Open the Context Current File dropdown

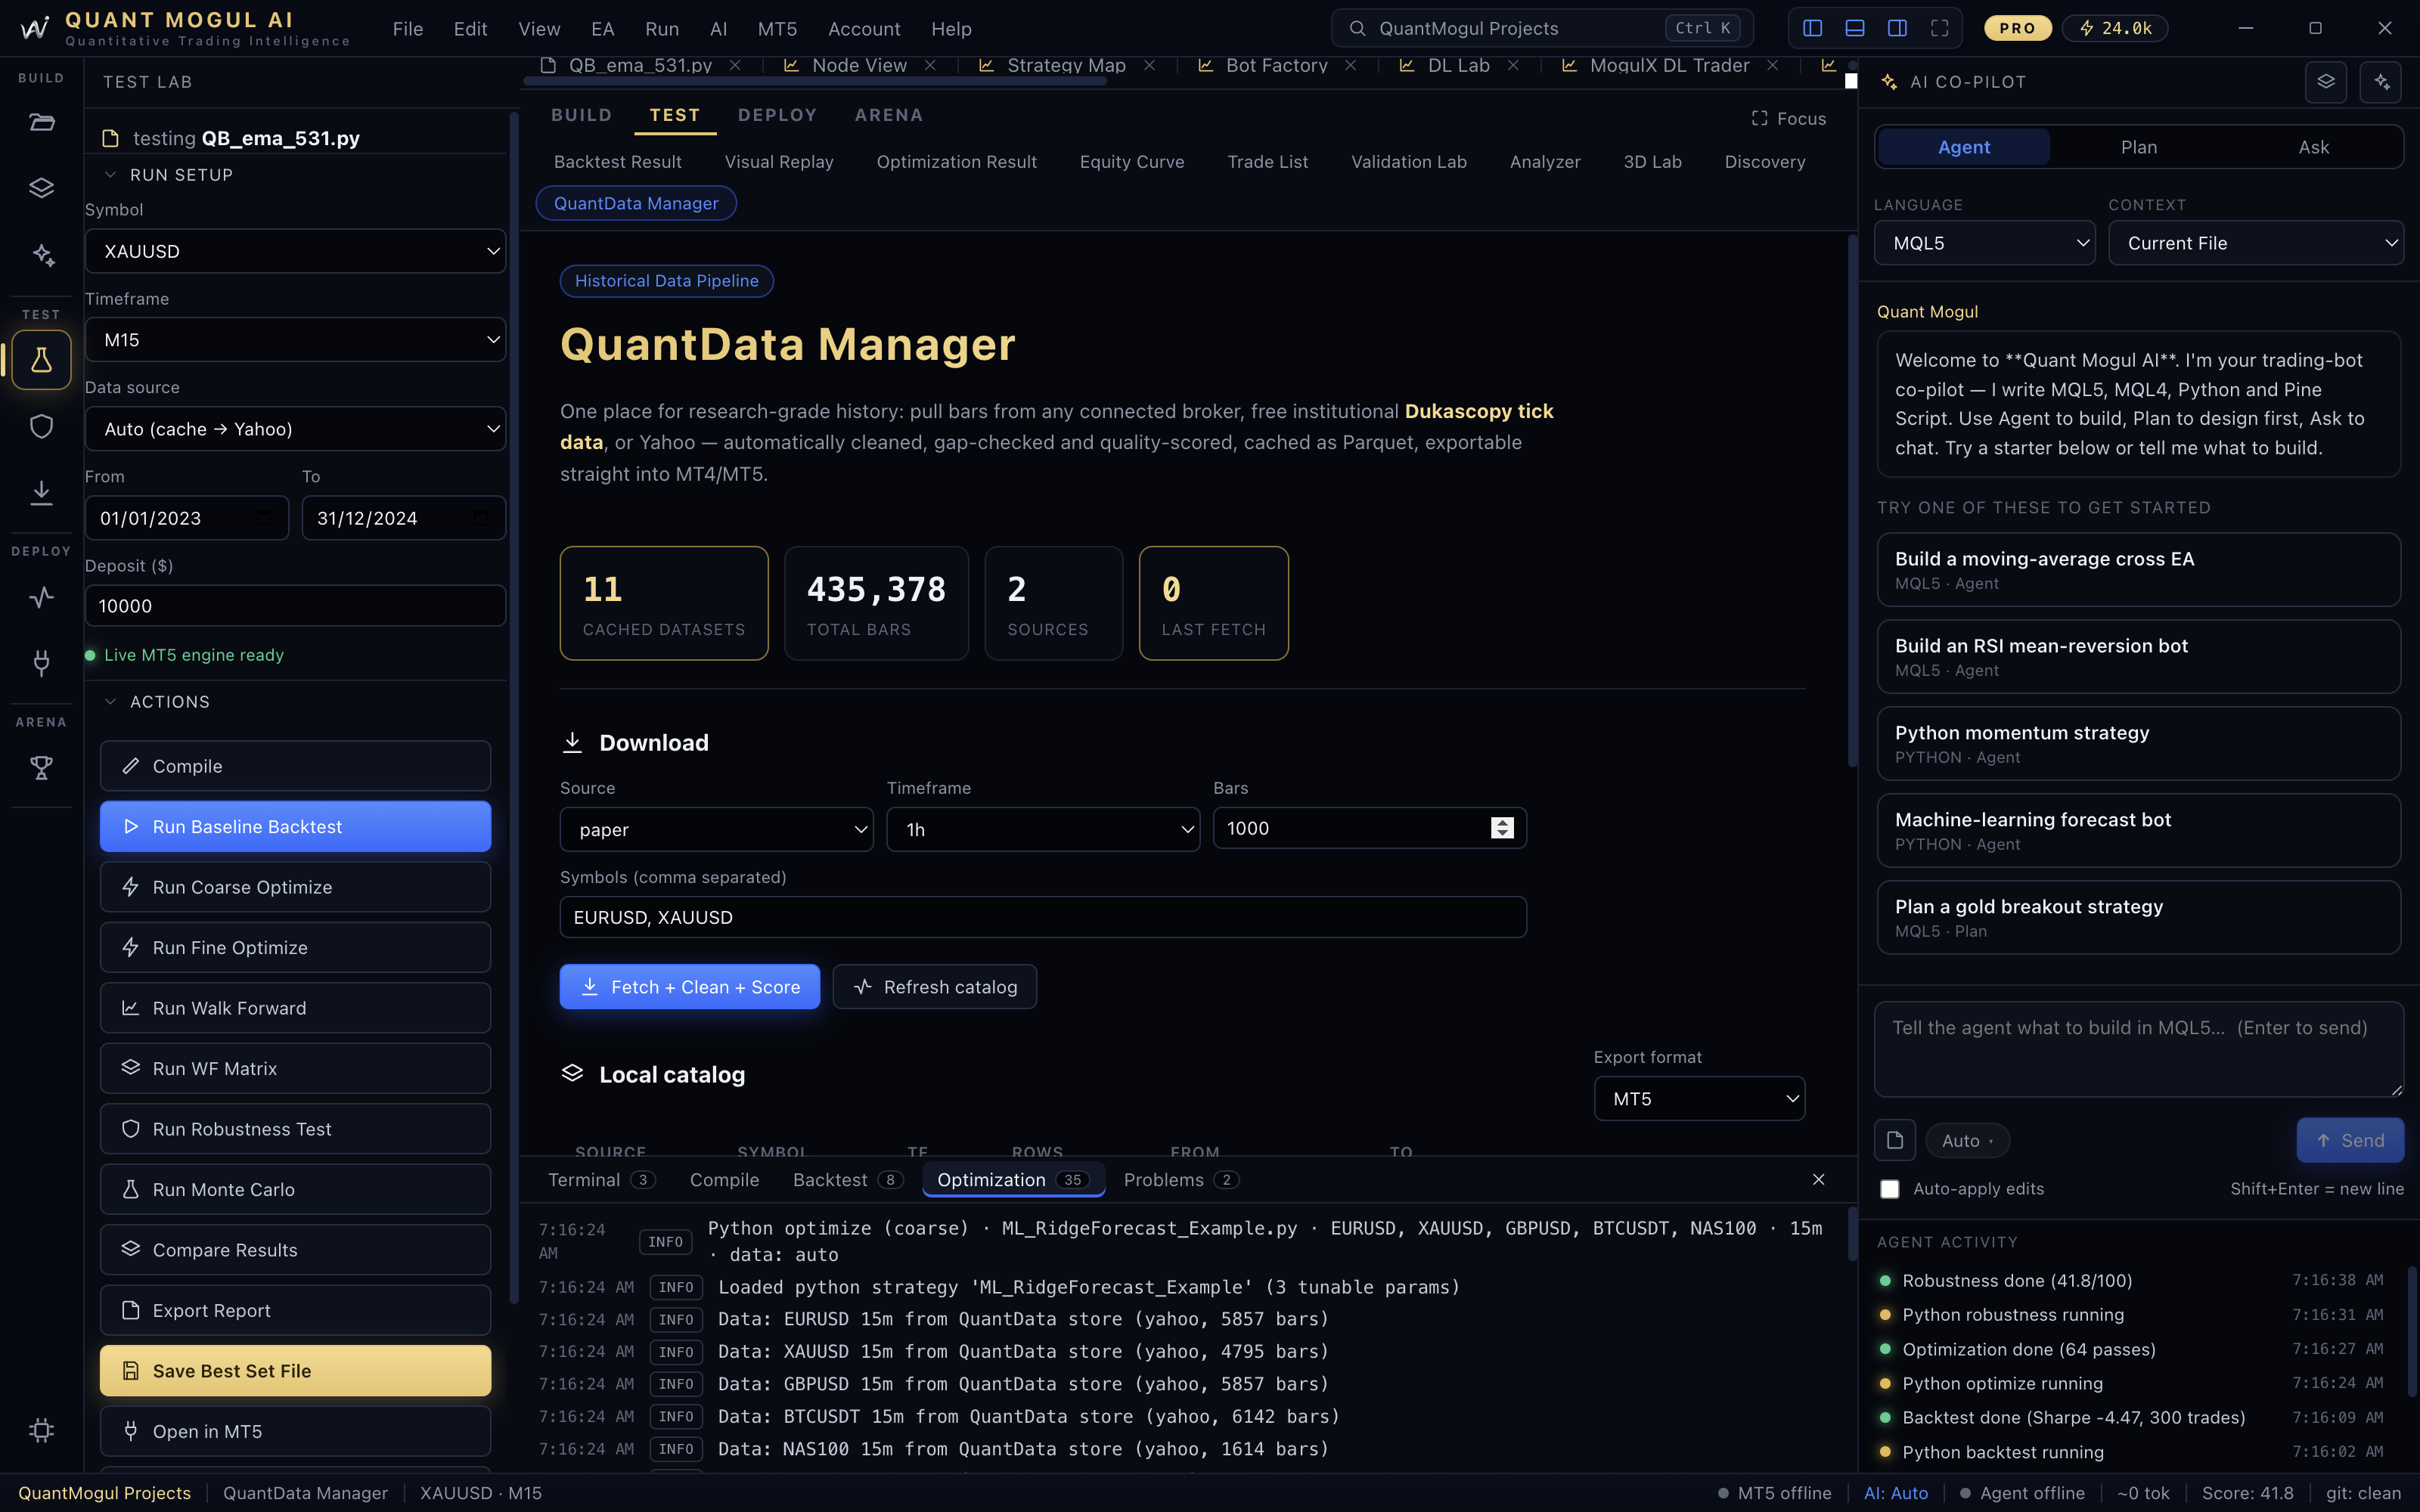2256,243
